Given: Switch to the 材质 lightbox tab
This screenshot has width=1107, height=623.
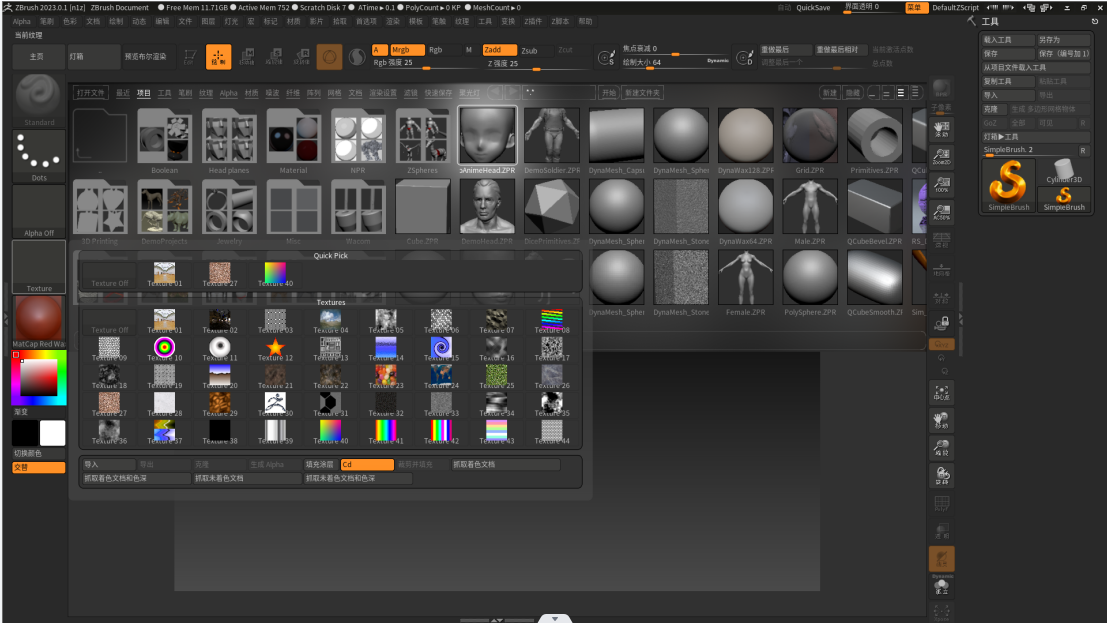Looking at the screenshot, I should tap(251, 93).
